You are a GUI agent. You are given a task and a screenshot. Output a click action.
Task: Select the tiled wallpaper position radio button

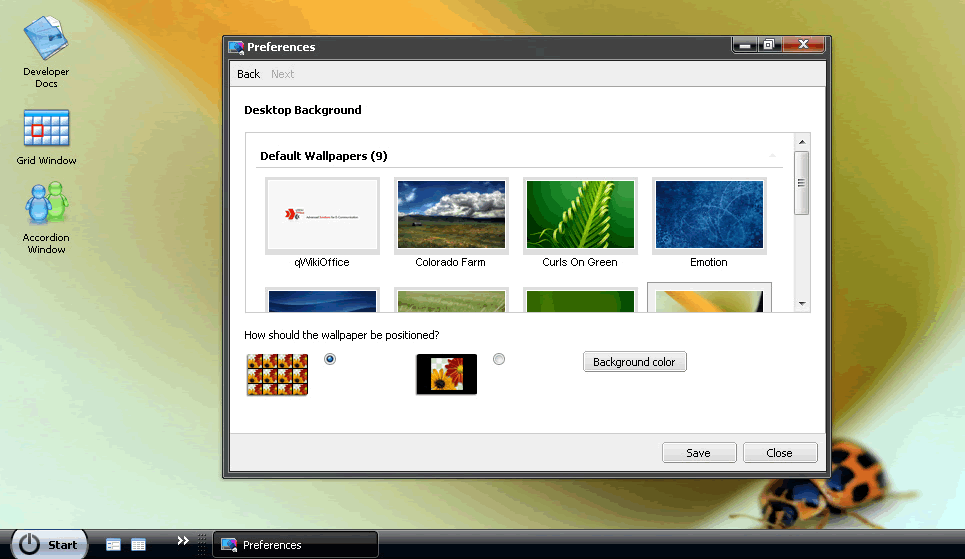[x=330, y=359]
